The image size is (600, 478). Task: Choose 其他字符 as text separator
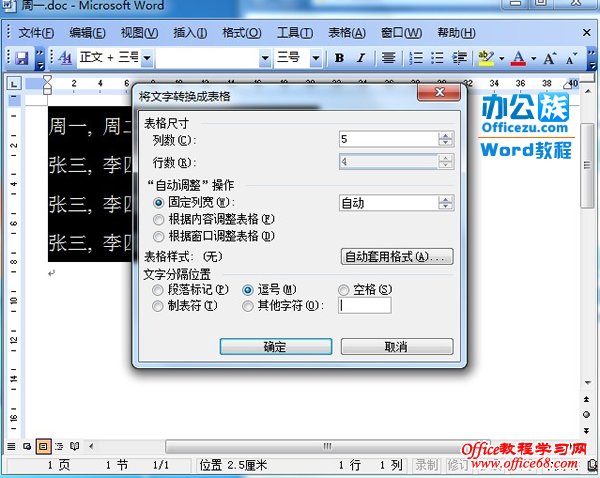coord(248,306)
